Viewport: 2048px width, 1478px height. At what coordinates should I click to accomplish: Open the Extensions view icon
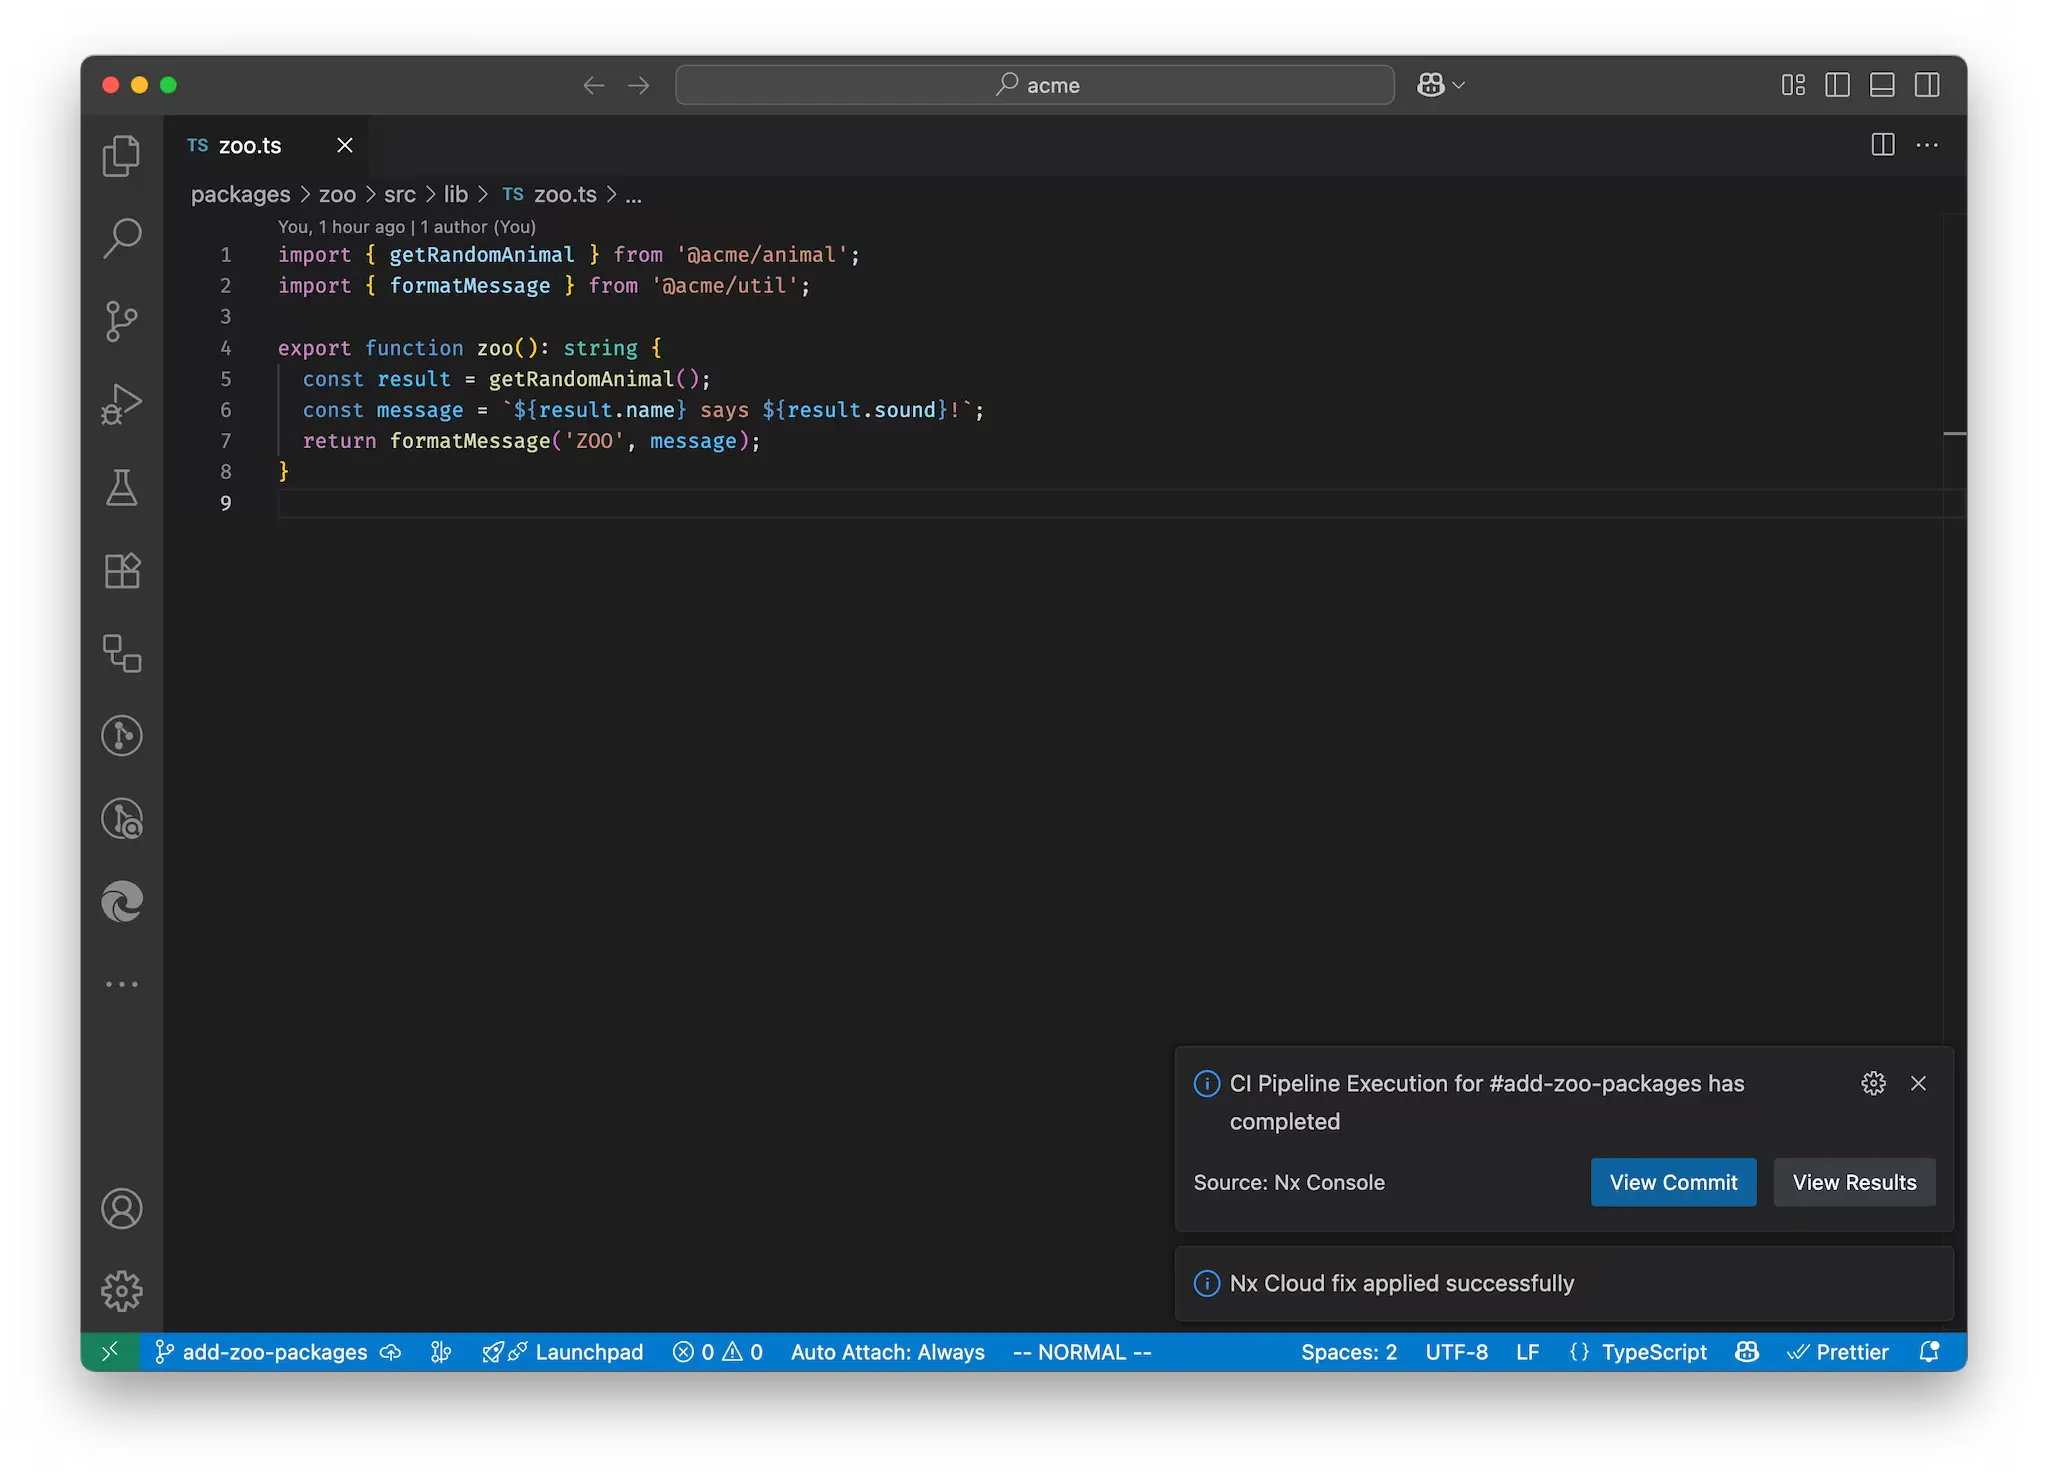[122, 571]
